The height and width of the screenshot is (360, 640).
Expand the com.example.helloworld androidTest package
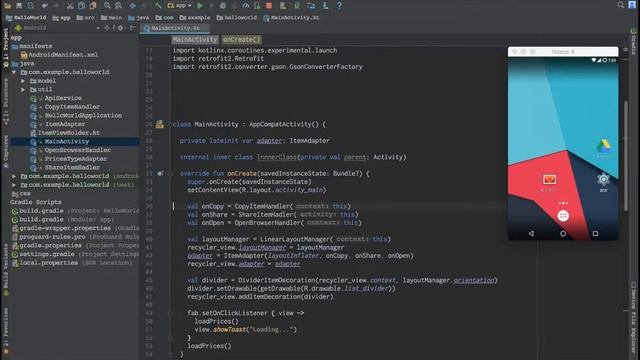click(x=14, y=176)
